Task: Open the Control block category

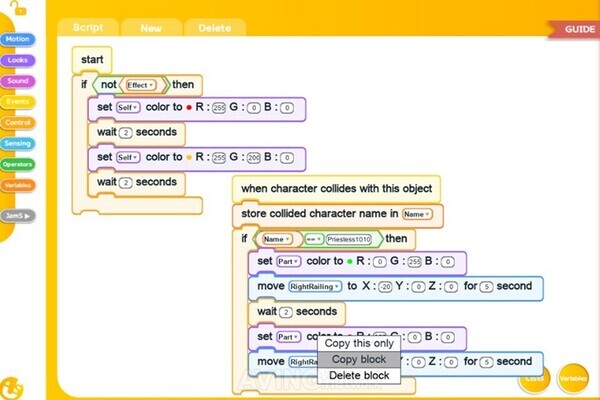Action: (x=17, y=123)
